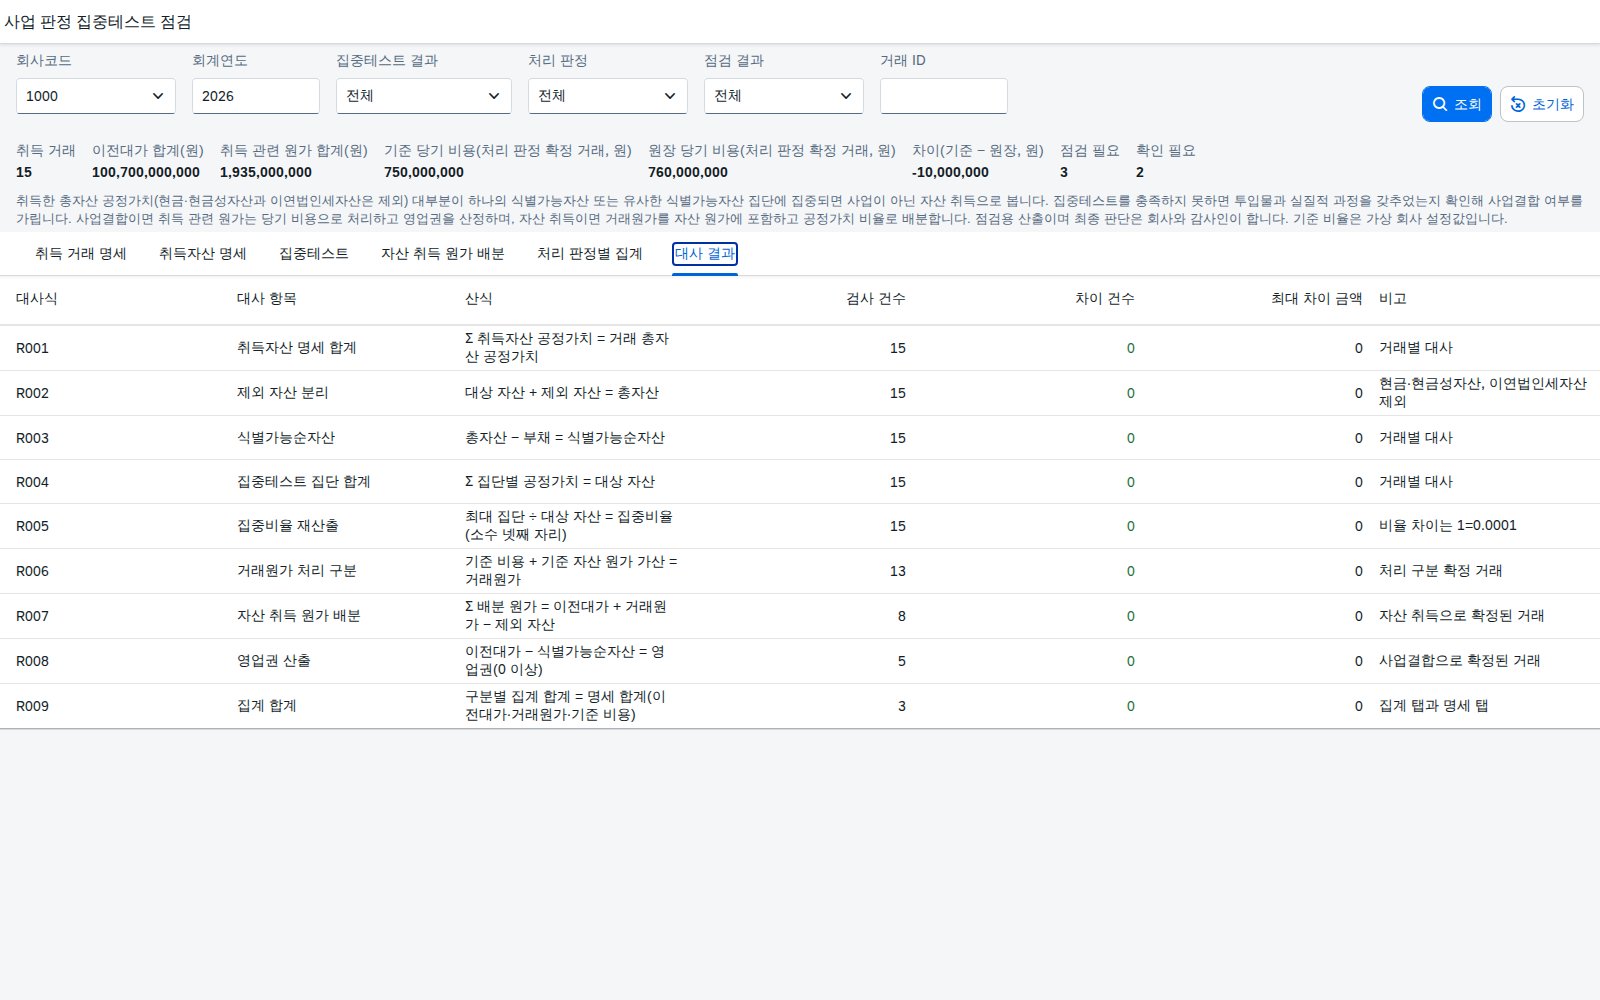Switch to the 집중테스트 tab
Image resolution: width=1600 pixels, height=1000 pixels.
click(x=314, y=254)
